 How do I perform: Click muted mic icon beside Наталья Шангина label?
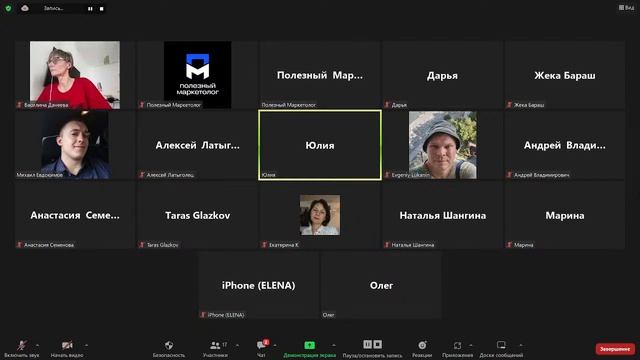[x=387, y=245]
